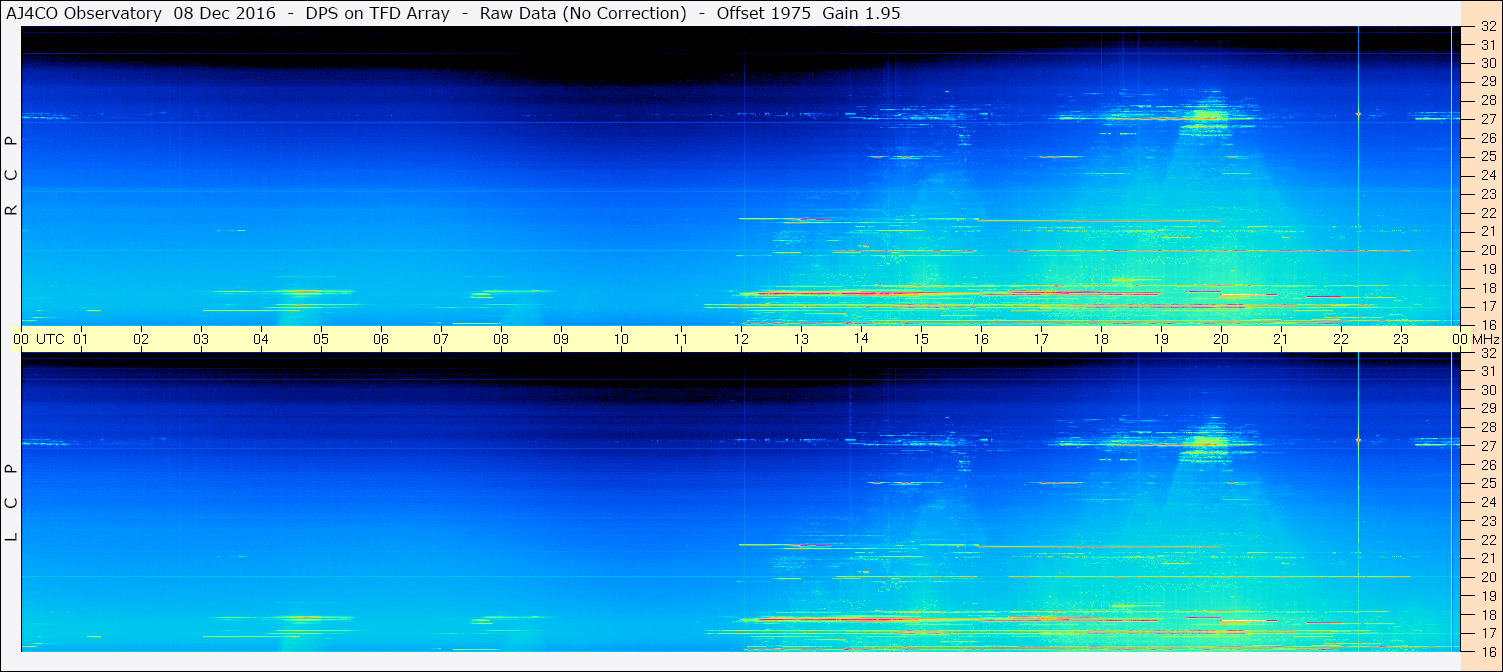Select hour marker 06 on UTC axis
This screenshot has width=1503, height=672.
(381, 339)
